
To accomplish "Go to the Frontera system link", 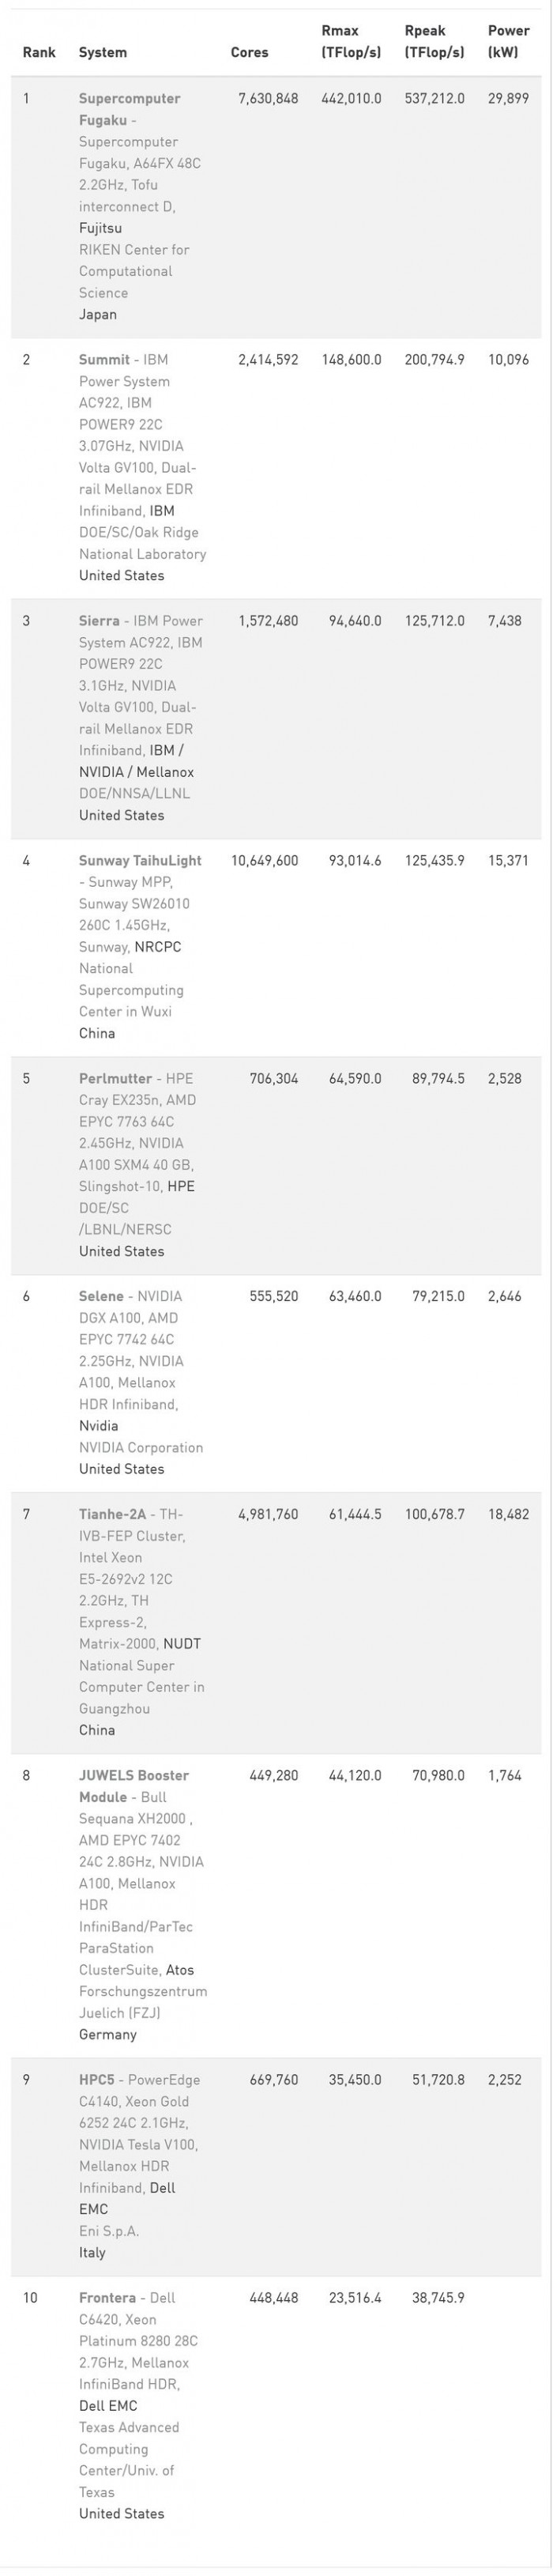I will point(107,2298).
